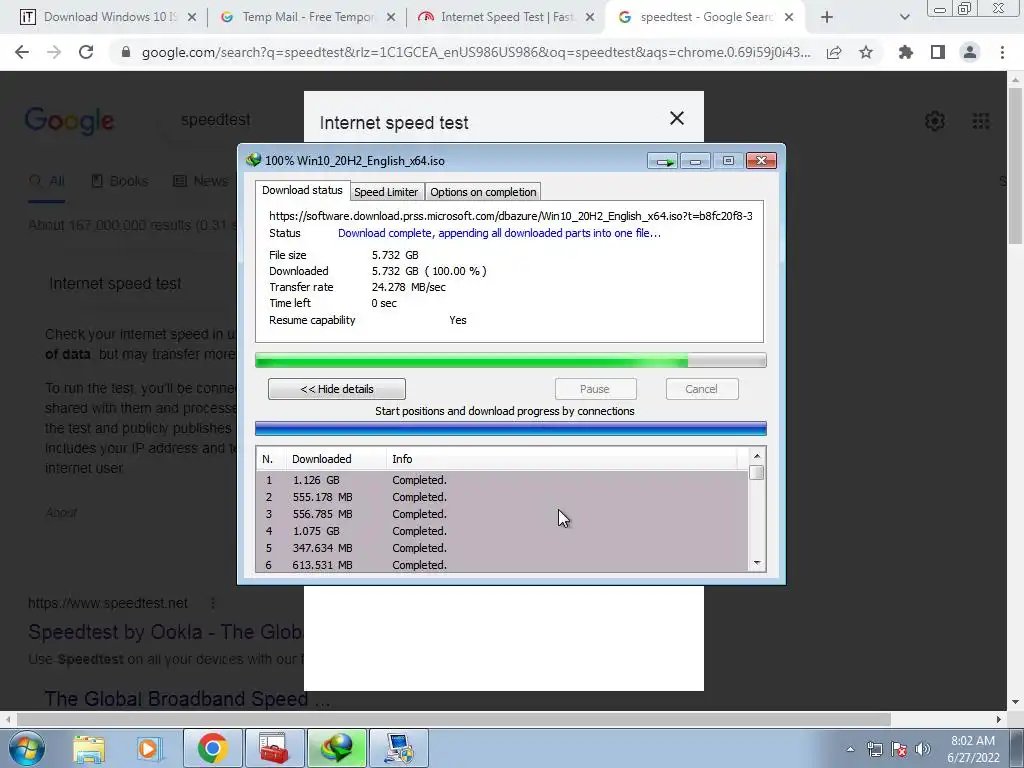Go forward in Chrome

point(54,52)
